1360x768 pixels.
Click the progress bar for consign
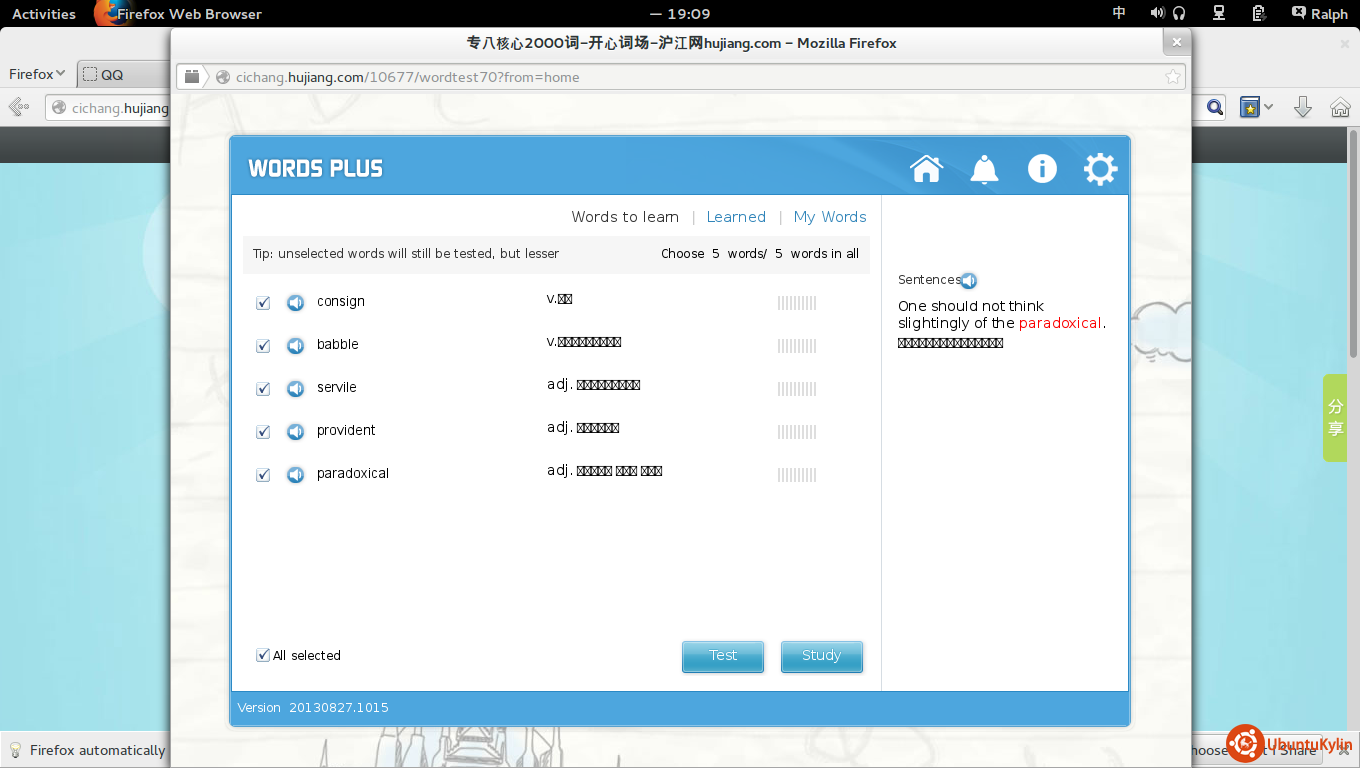pyautogui.click(x=797, y=303)
